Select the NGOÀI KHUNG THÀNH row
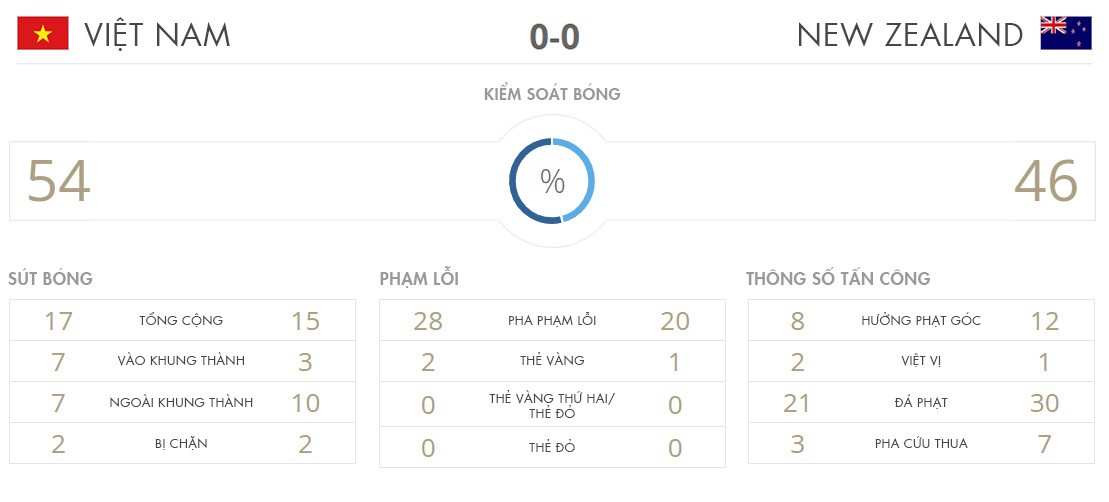The height and width of the screenshot is (502, 1109). coord(181,403)
